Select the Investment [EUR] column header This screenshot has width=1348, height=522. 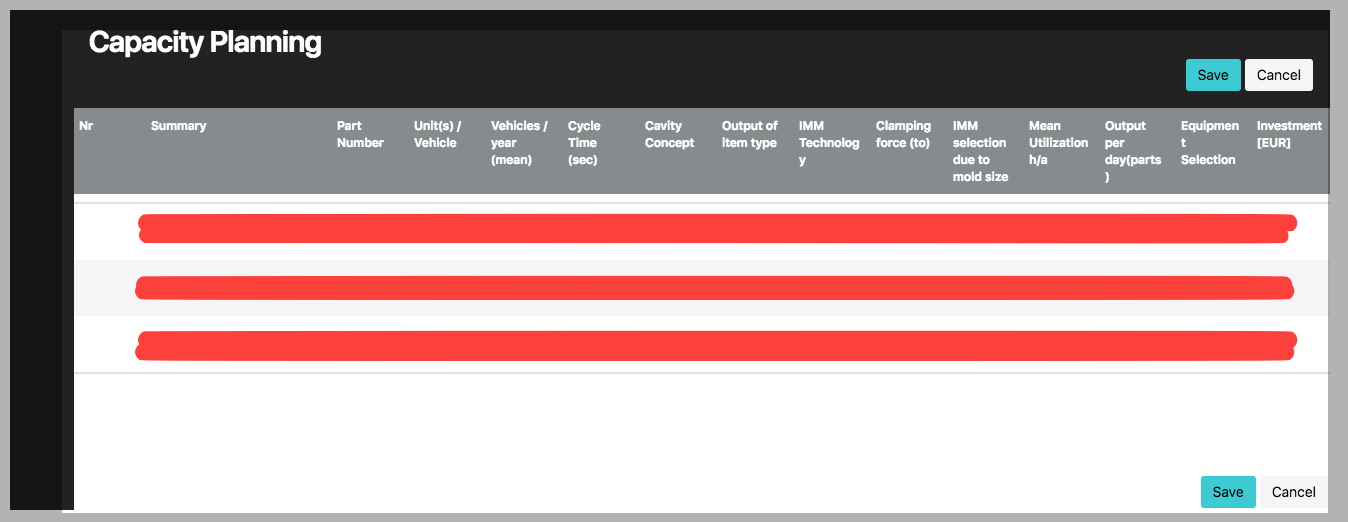coord(1289,134)
